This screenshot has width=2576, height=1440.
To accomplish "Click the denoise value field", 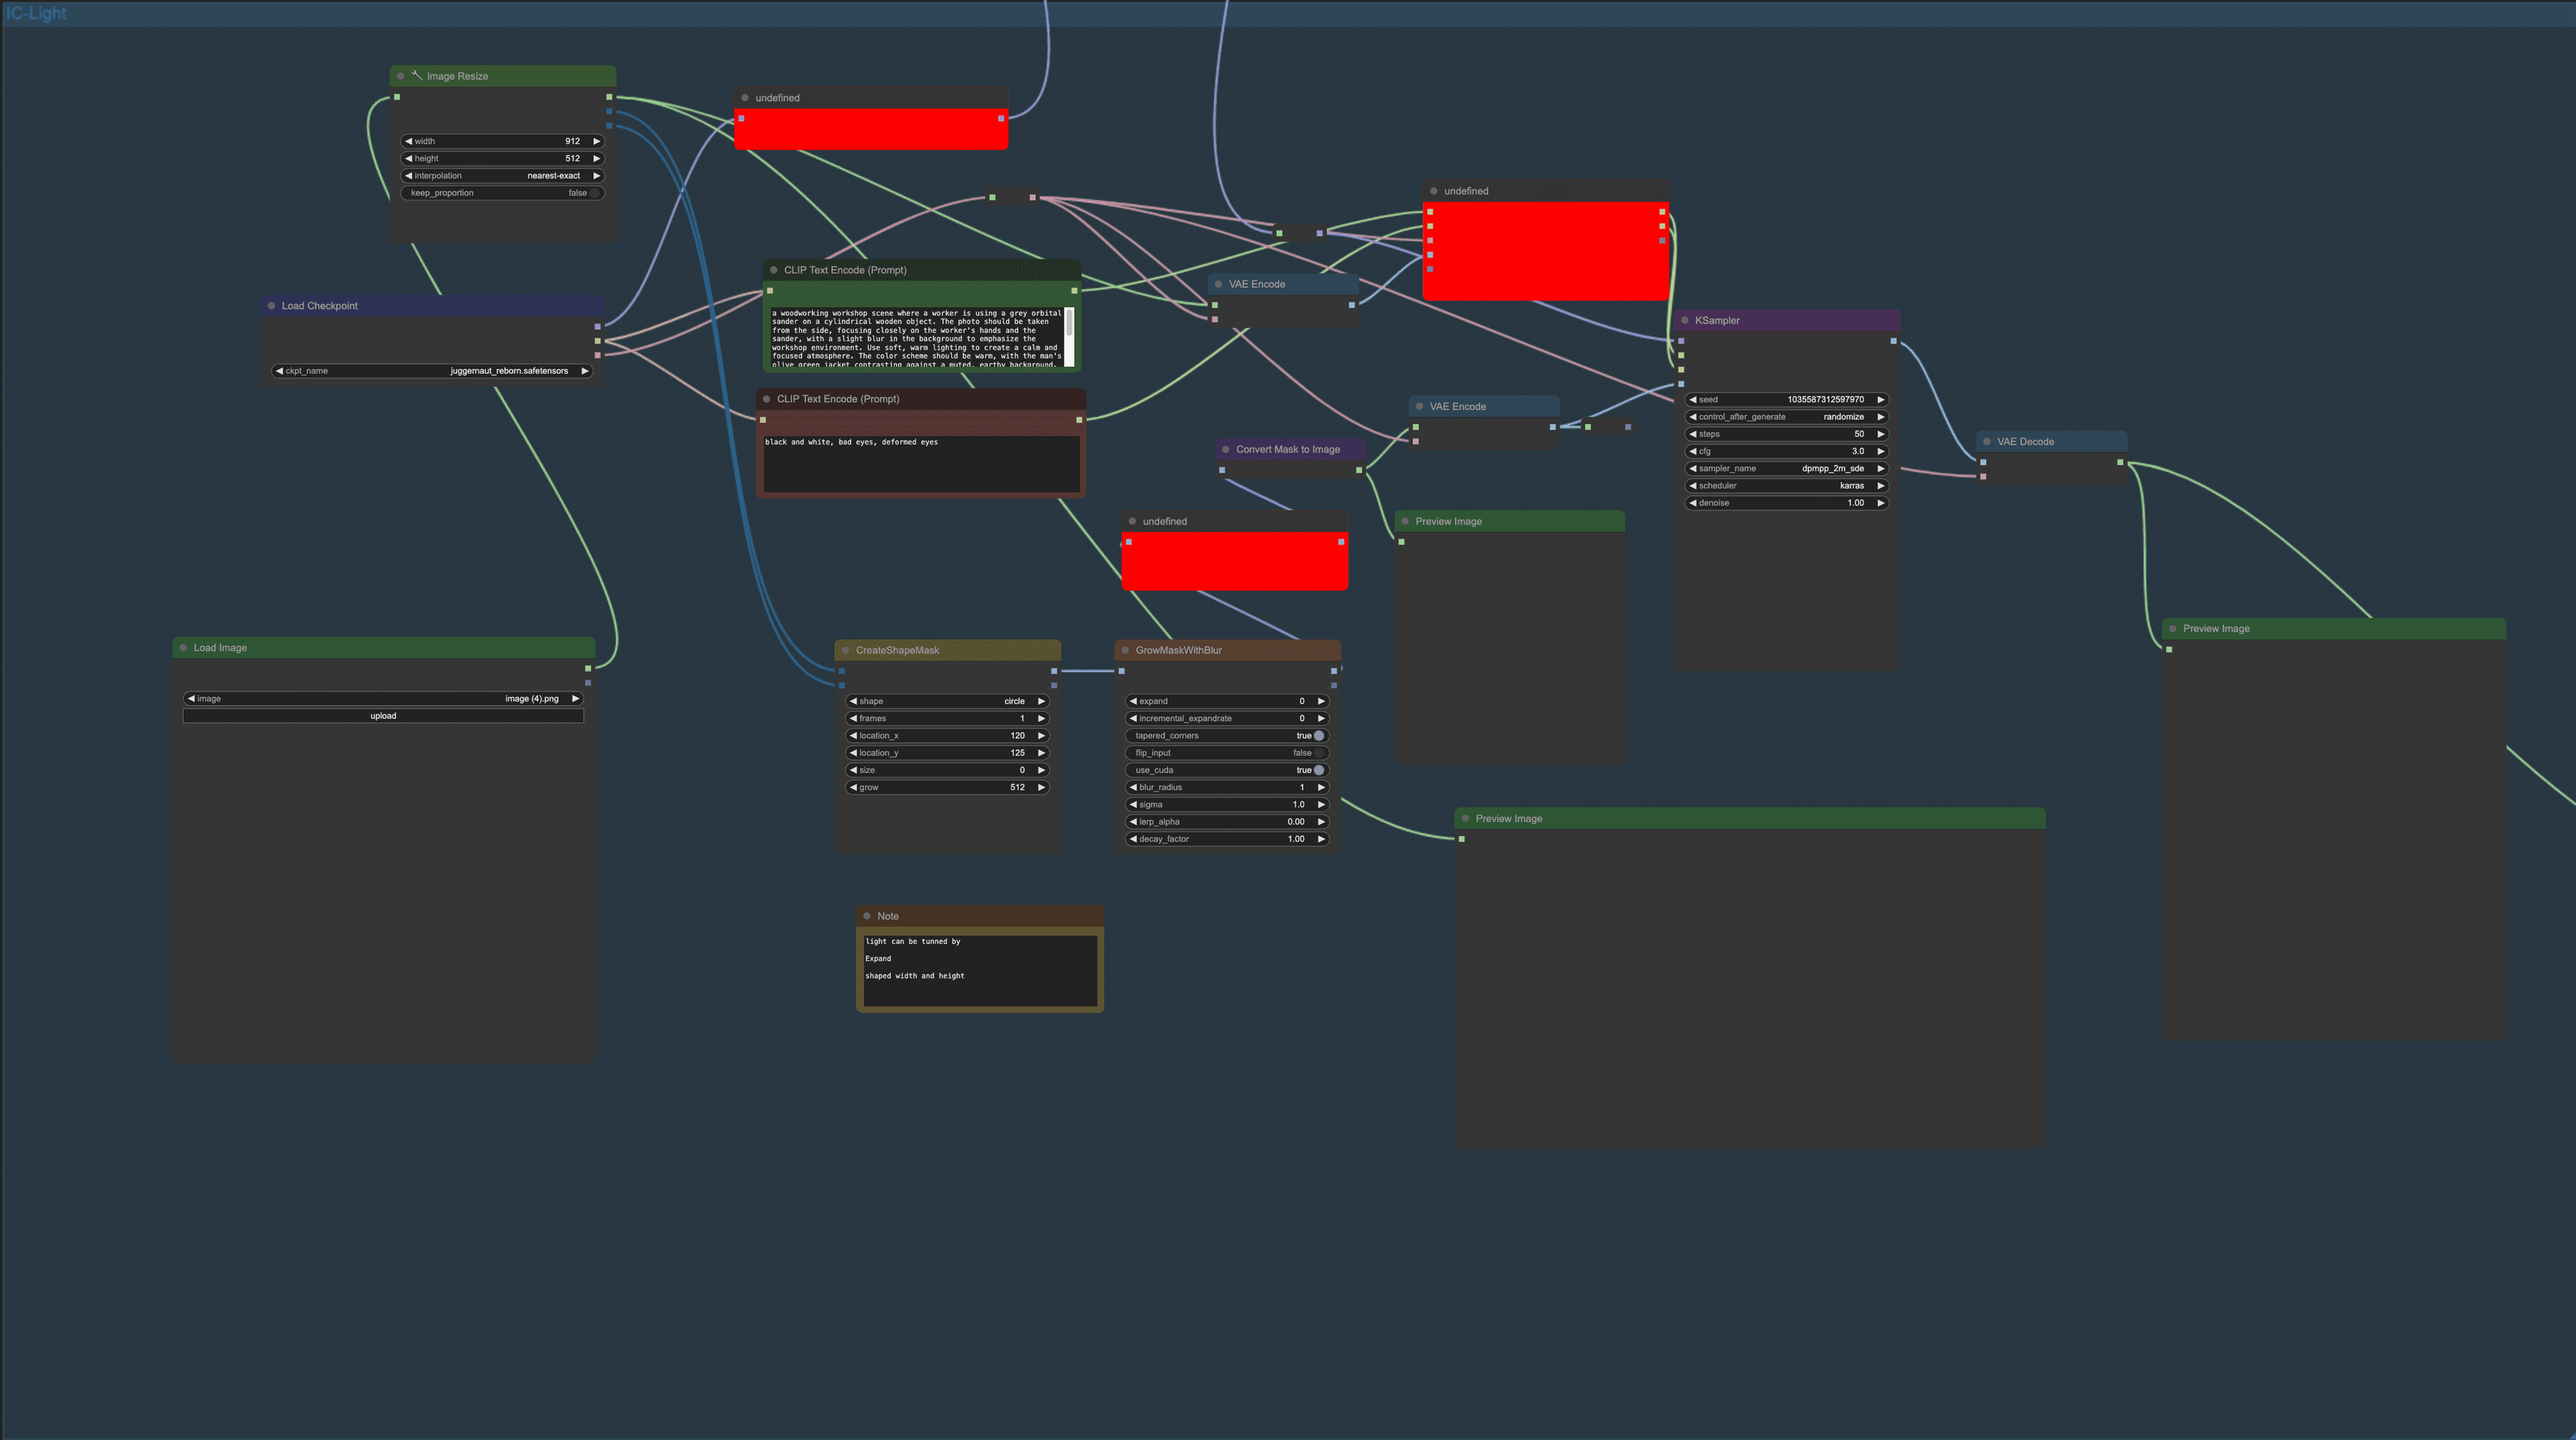I will tap(1786, 503).
